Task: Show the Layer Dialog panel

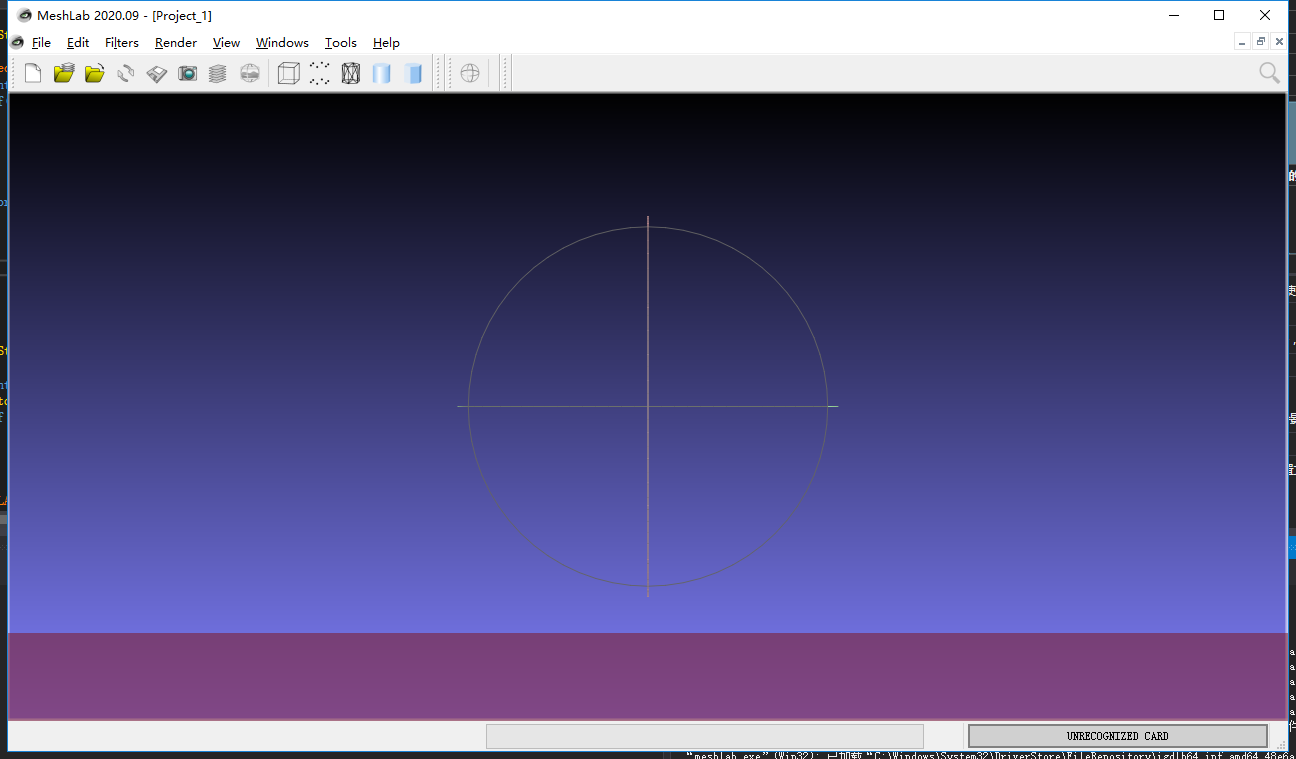Action: (218, 72)
